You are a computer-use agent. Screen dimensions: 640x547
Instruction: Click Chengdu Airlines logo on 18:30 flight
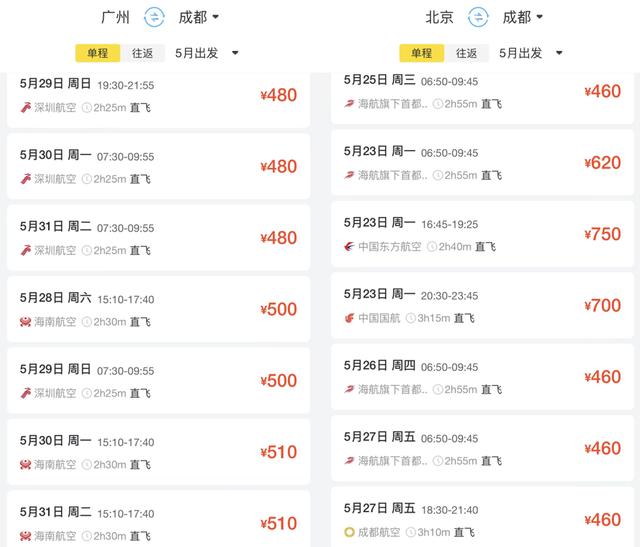point(350,532)
